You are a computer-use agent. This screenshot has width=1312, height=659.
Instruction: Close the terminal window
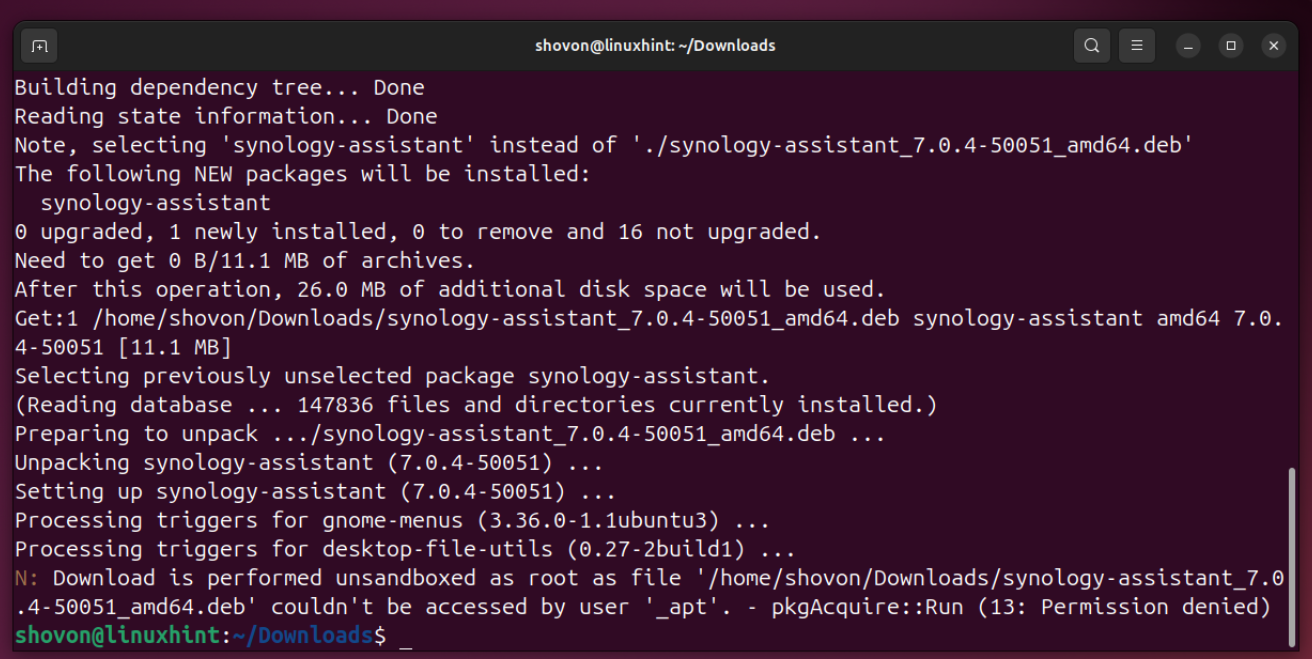[1273, 46]
